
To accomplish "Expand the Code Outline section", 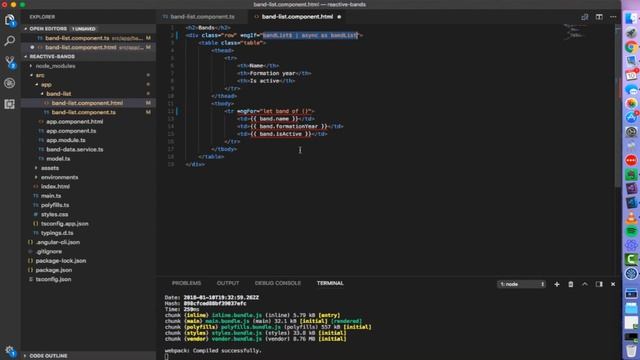I will point(89,356).
